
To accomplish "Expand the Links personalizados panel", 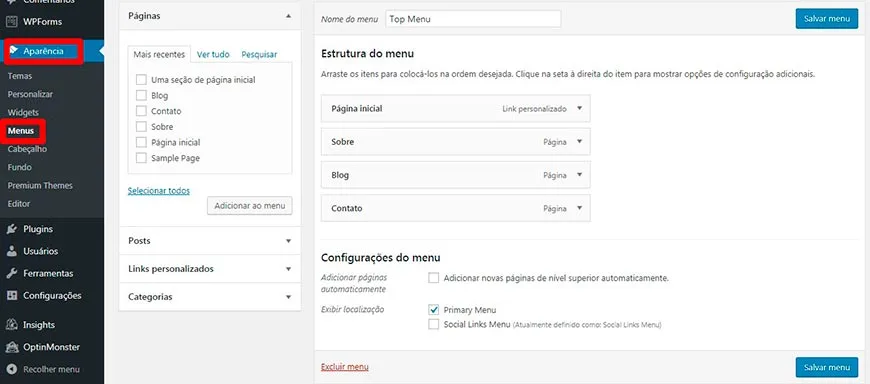I will 288,269.
